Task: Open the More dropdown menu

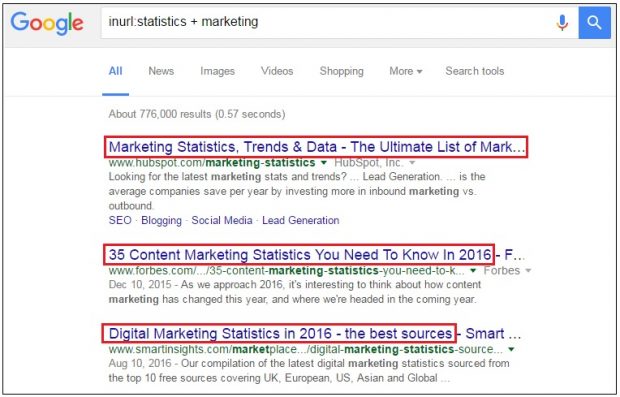Action: coord(406,71)
